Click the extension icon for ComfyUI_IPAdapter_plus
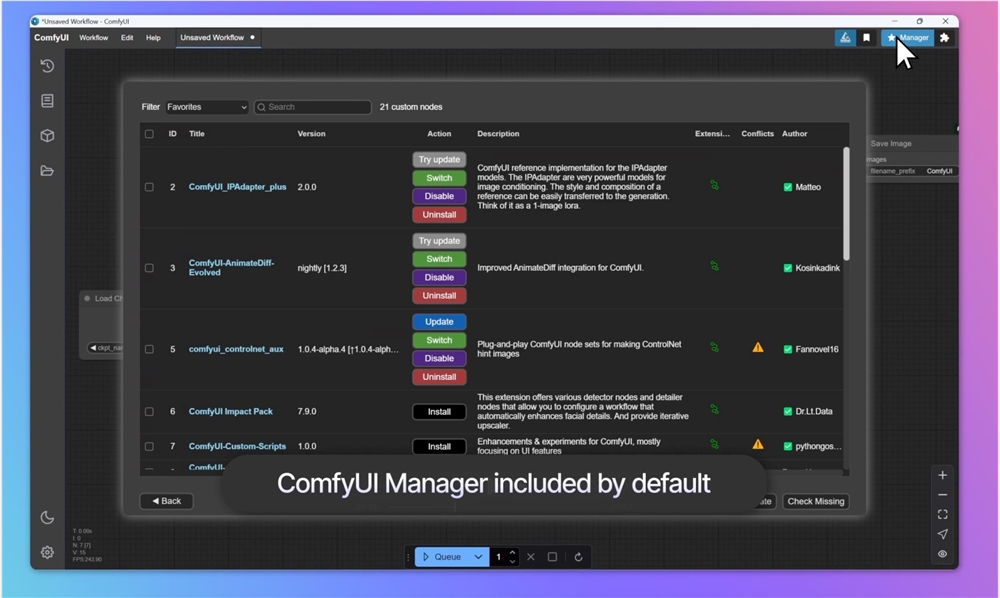Viewport: 1000px width, 598px height. pos(714,185)
